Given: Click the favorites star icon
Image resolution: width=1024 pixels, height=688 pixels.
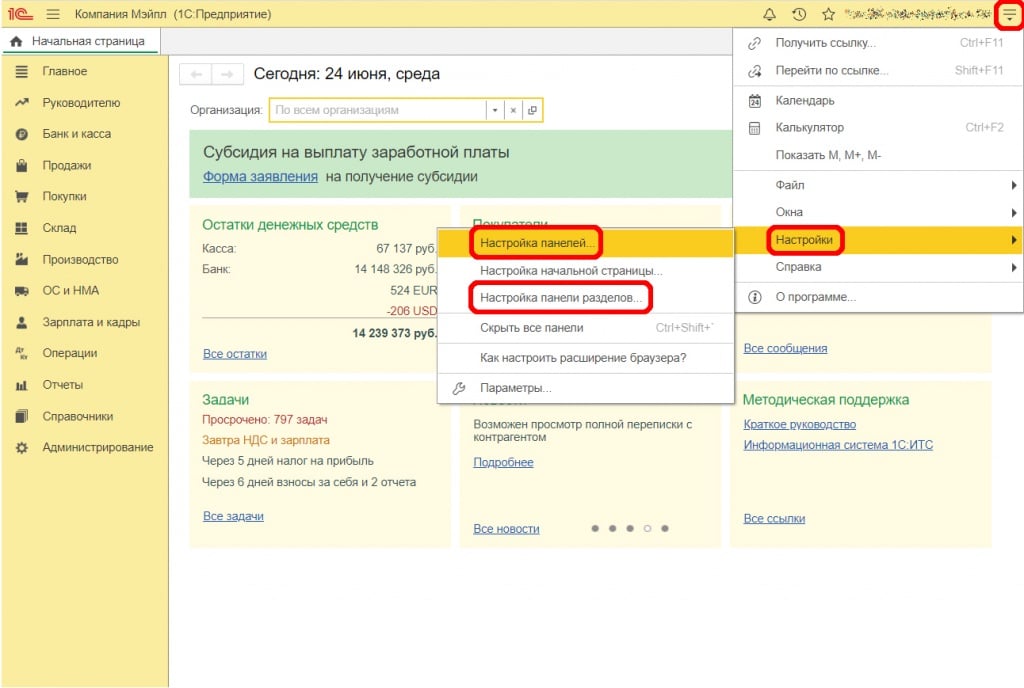Looking at the screenshot, I should click(x=828, y=14).
